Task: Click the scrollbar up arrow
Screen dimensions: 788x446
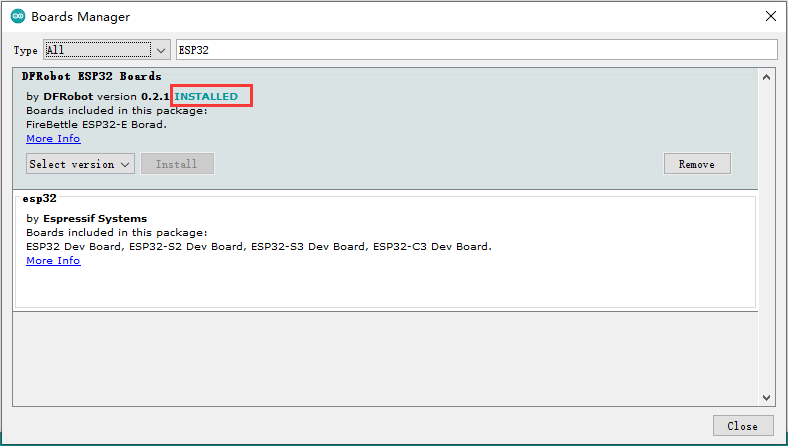Action: click(x=766, y=77)
